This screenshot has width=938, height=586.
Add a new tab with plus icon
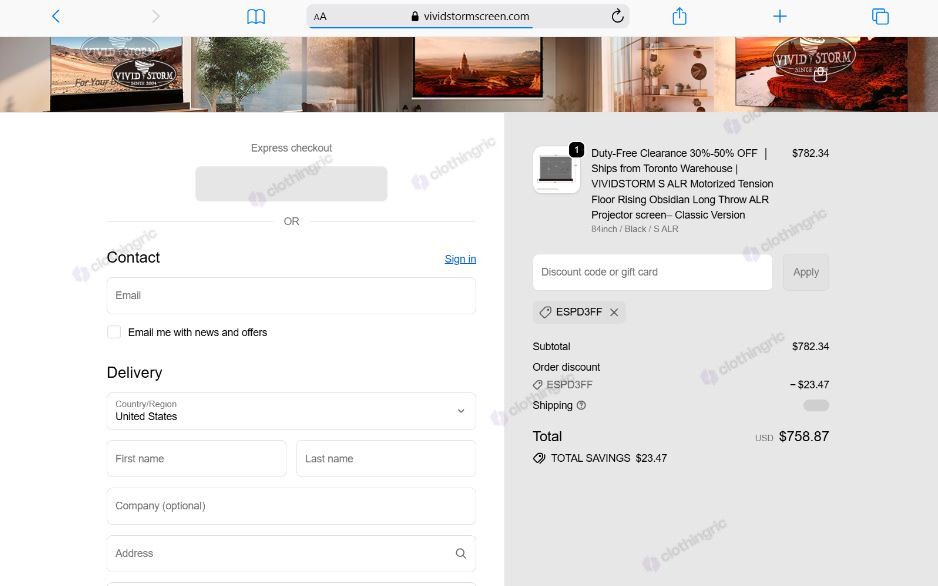click(779, 16)
